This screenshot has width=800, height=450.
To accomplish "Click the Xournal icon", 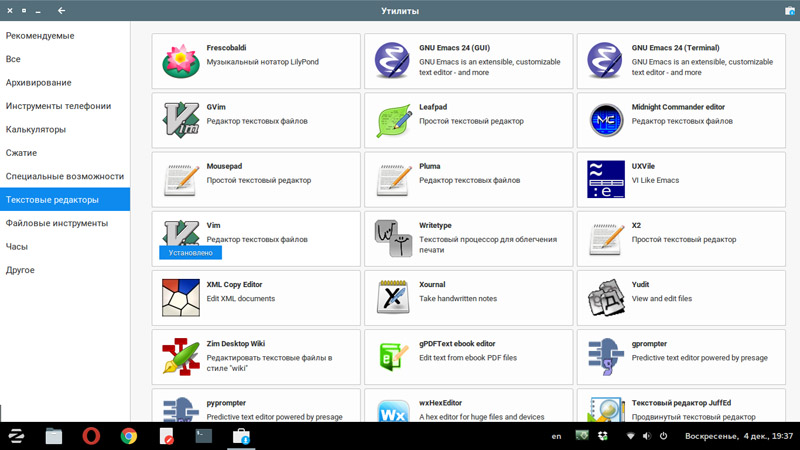I will pos(393,296).
